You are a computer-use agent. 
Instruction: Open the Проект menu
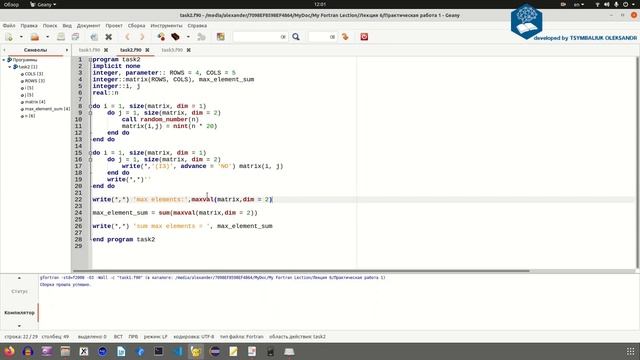pyautogui.click(x=114, y=26)
